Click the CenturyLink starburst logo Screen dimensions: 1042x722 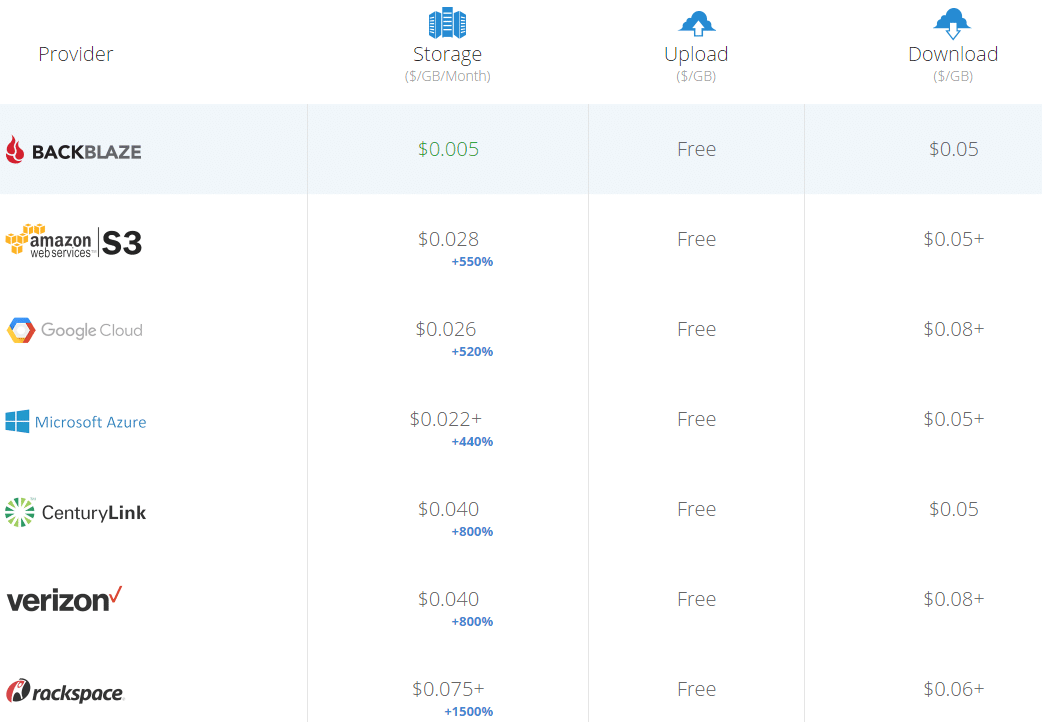click(20, 512)
